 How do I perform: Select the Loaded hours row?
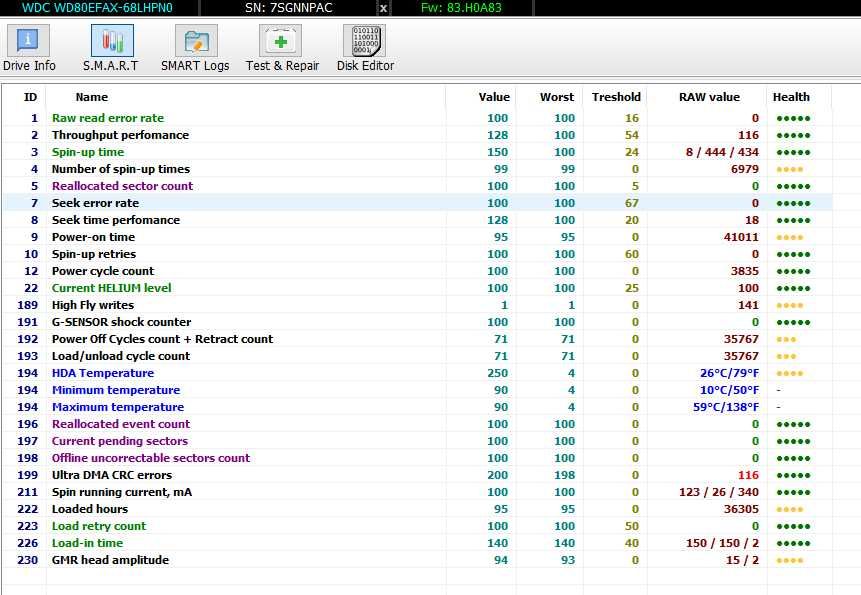(417, 509)
